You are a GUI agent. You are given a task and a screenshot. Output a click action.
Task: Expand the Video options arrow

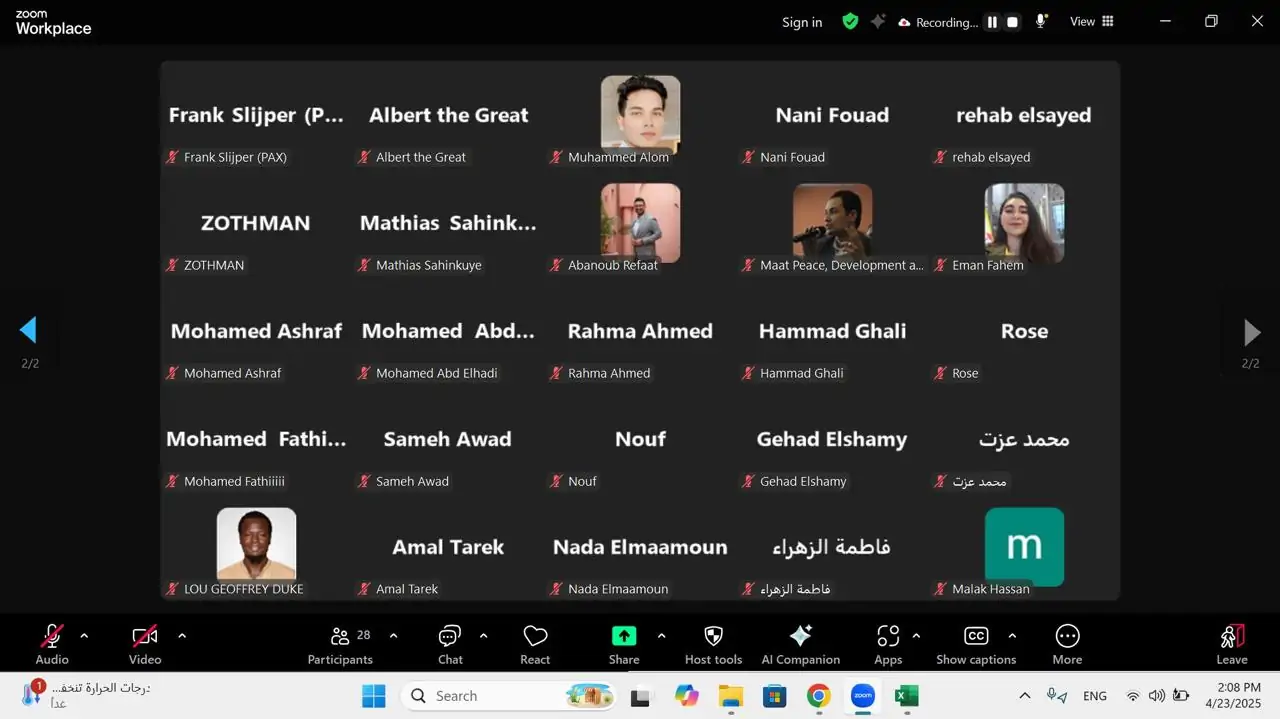pos(182,636)
